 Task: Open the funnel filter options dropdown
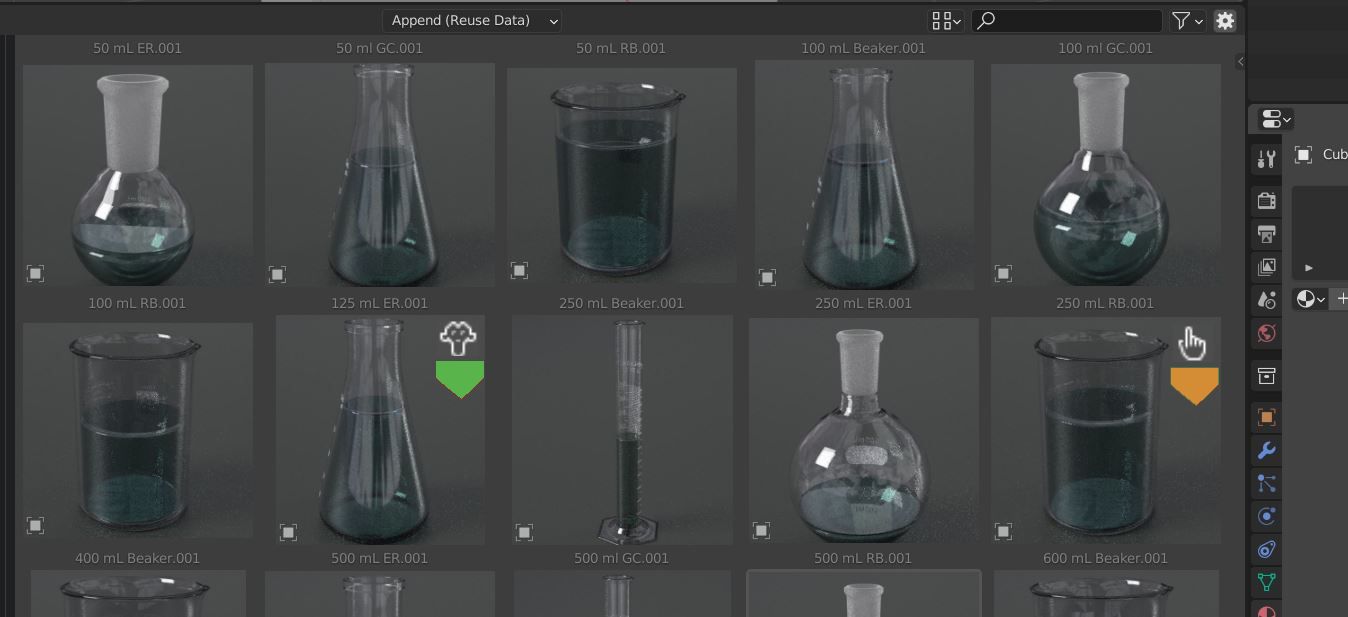pos(1187,20)
